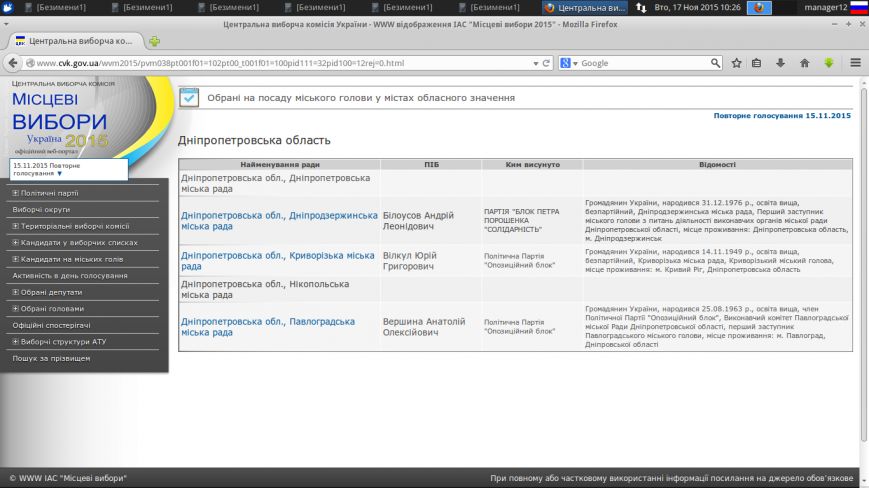Screen dimensions: 869x488
Task: Click the green download add-on icon
Action: (829, 63)
